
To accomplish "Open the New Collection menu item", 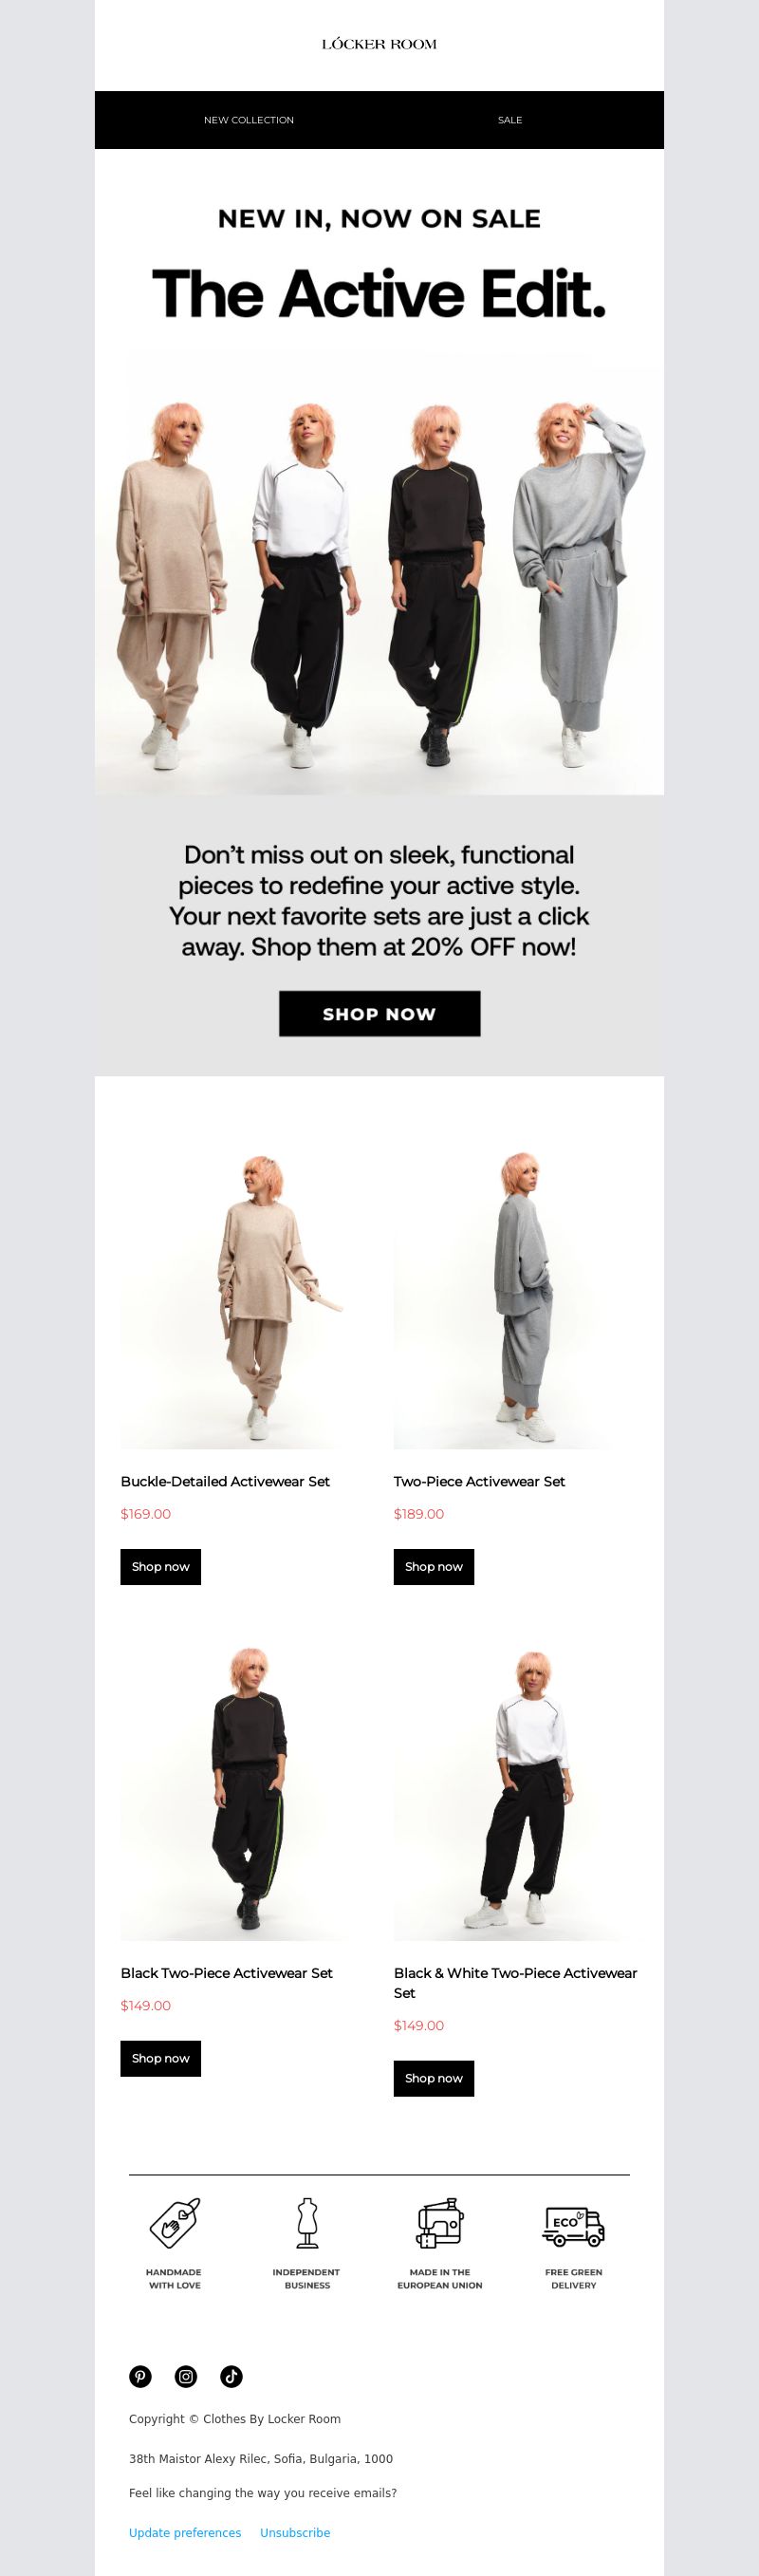I will pyautogui.click(x=249, y=120).
